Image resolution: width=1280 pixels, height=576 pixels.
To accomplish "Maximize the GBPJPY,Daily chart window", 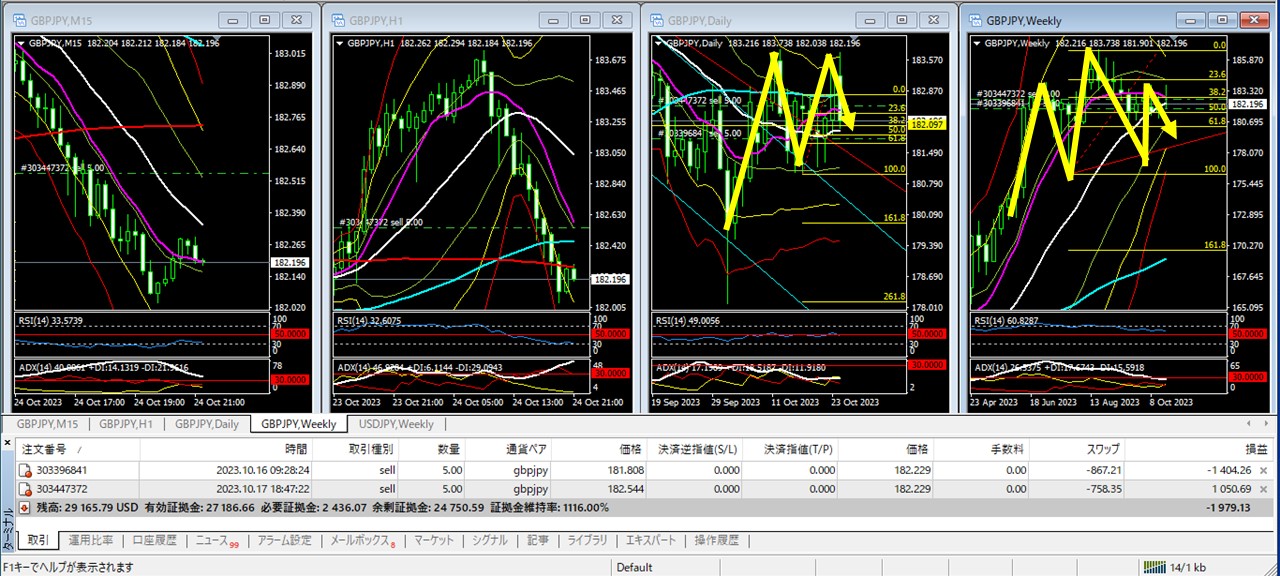I will pyautogui.click(x=902, y=20).
